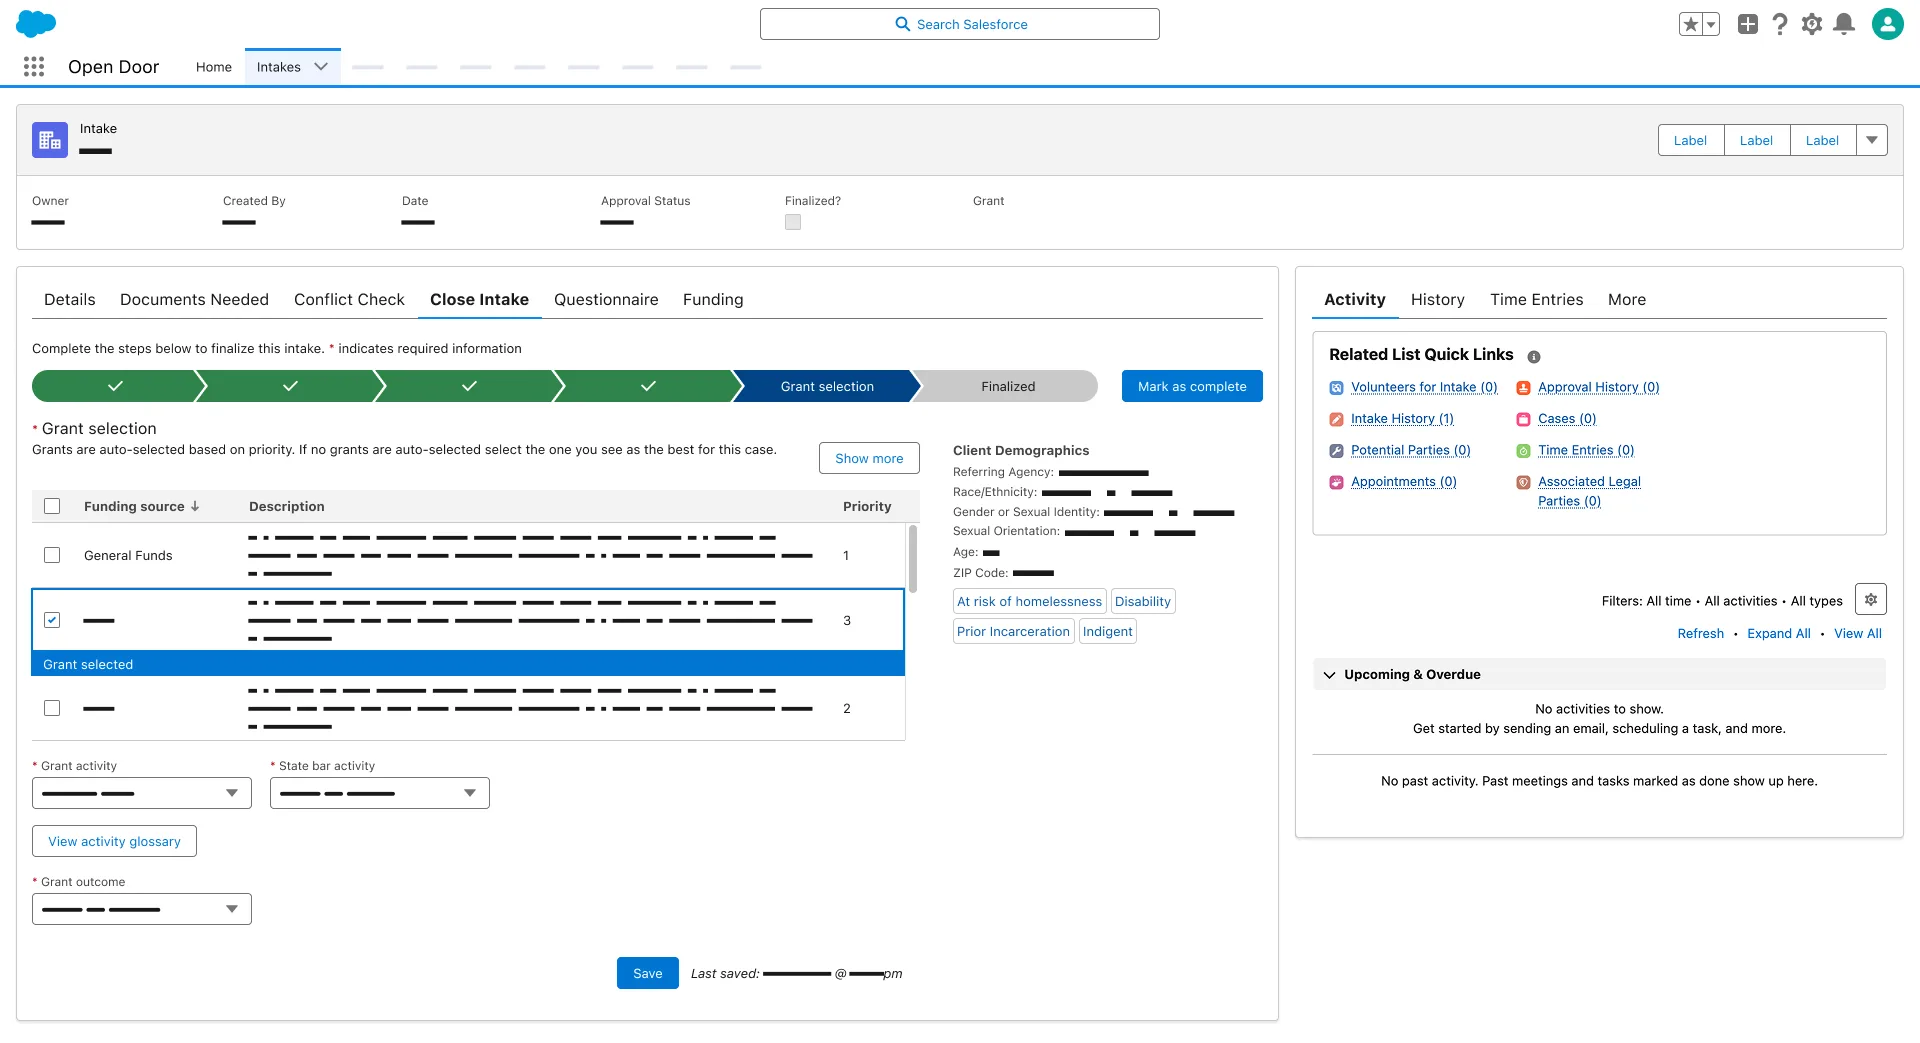1920x1043 pixels.
Task: Open the State bar activity dropdown
Action: click(x=380, y=793)
